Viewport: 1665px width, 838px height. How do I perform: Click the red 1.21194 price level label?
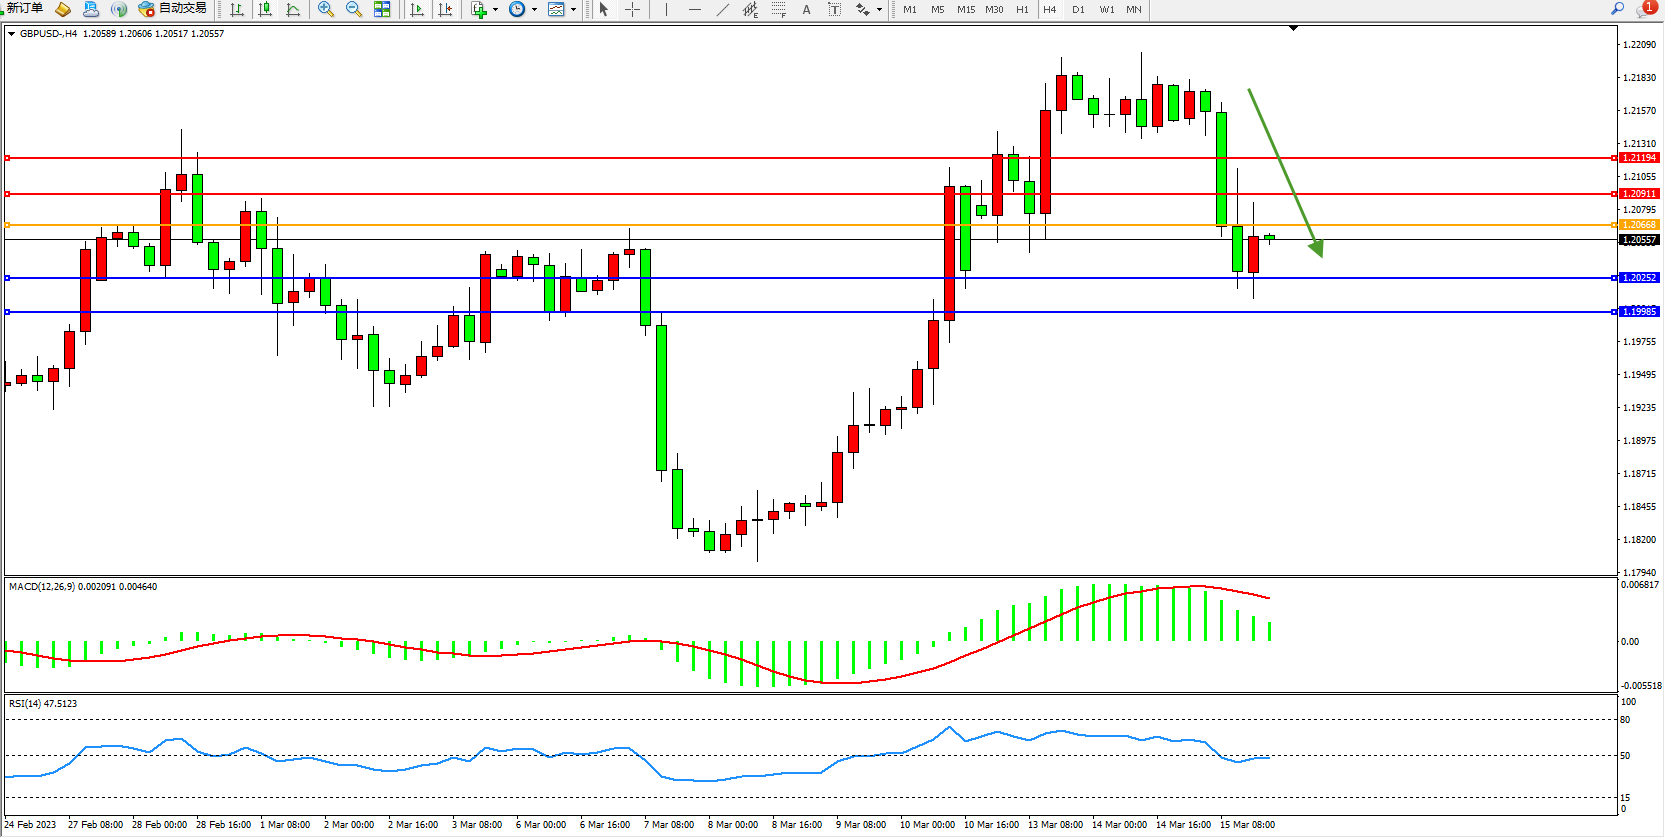(1639, 158)
